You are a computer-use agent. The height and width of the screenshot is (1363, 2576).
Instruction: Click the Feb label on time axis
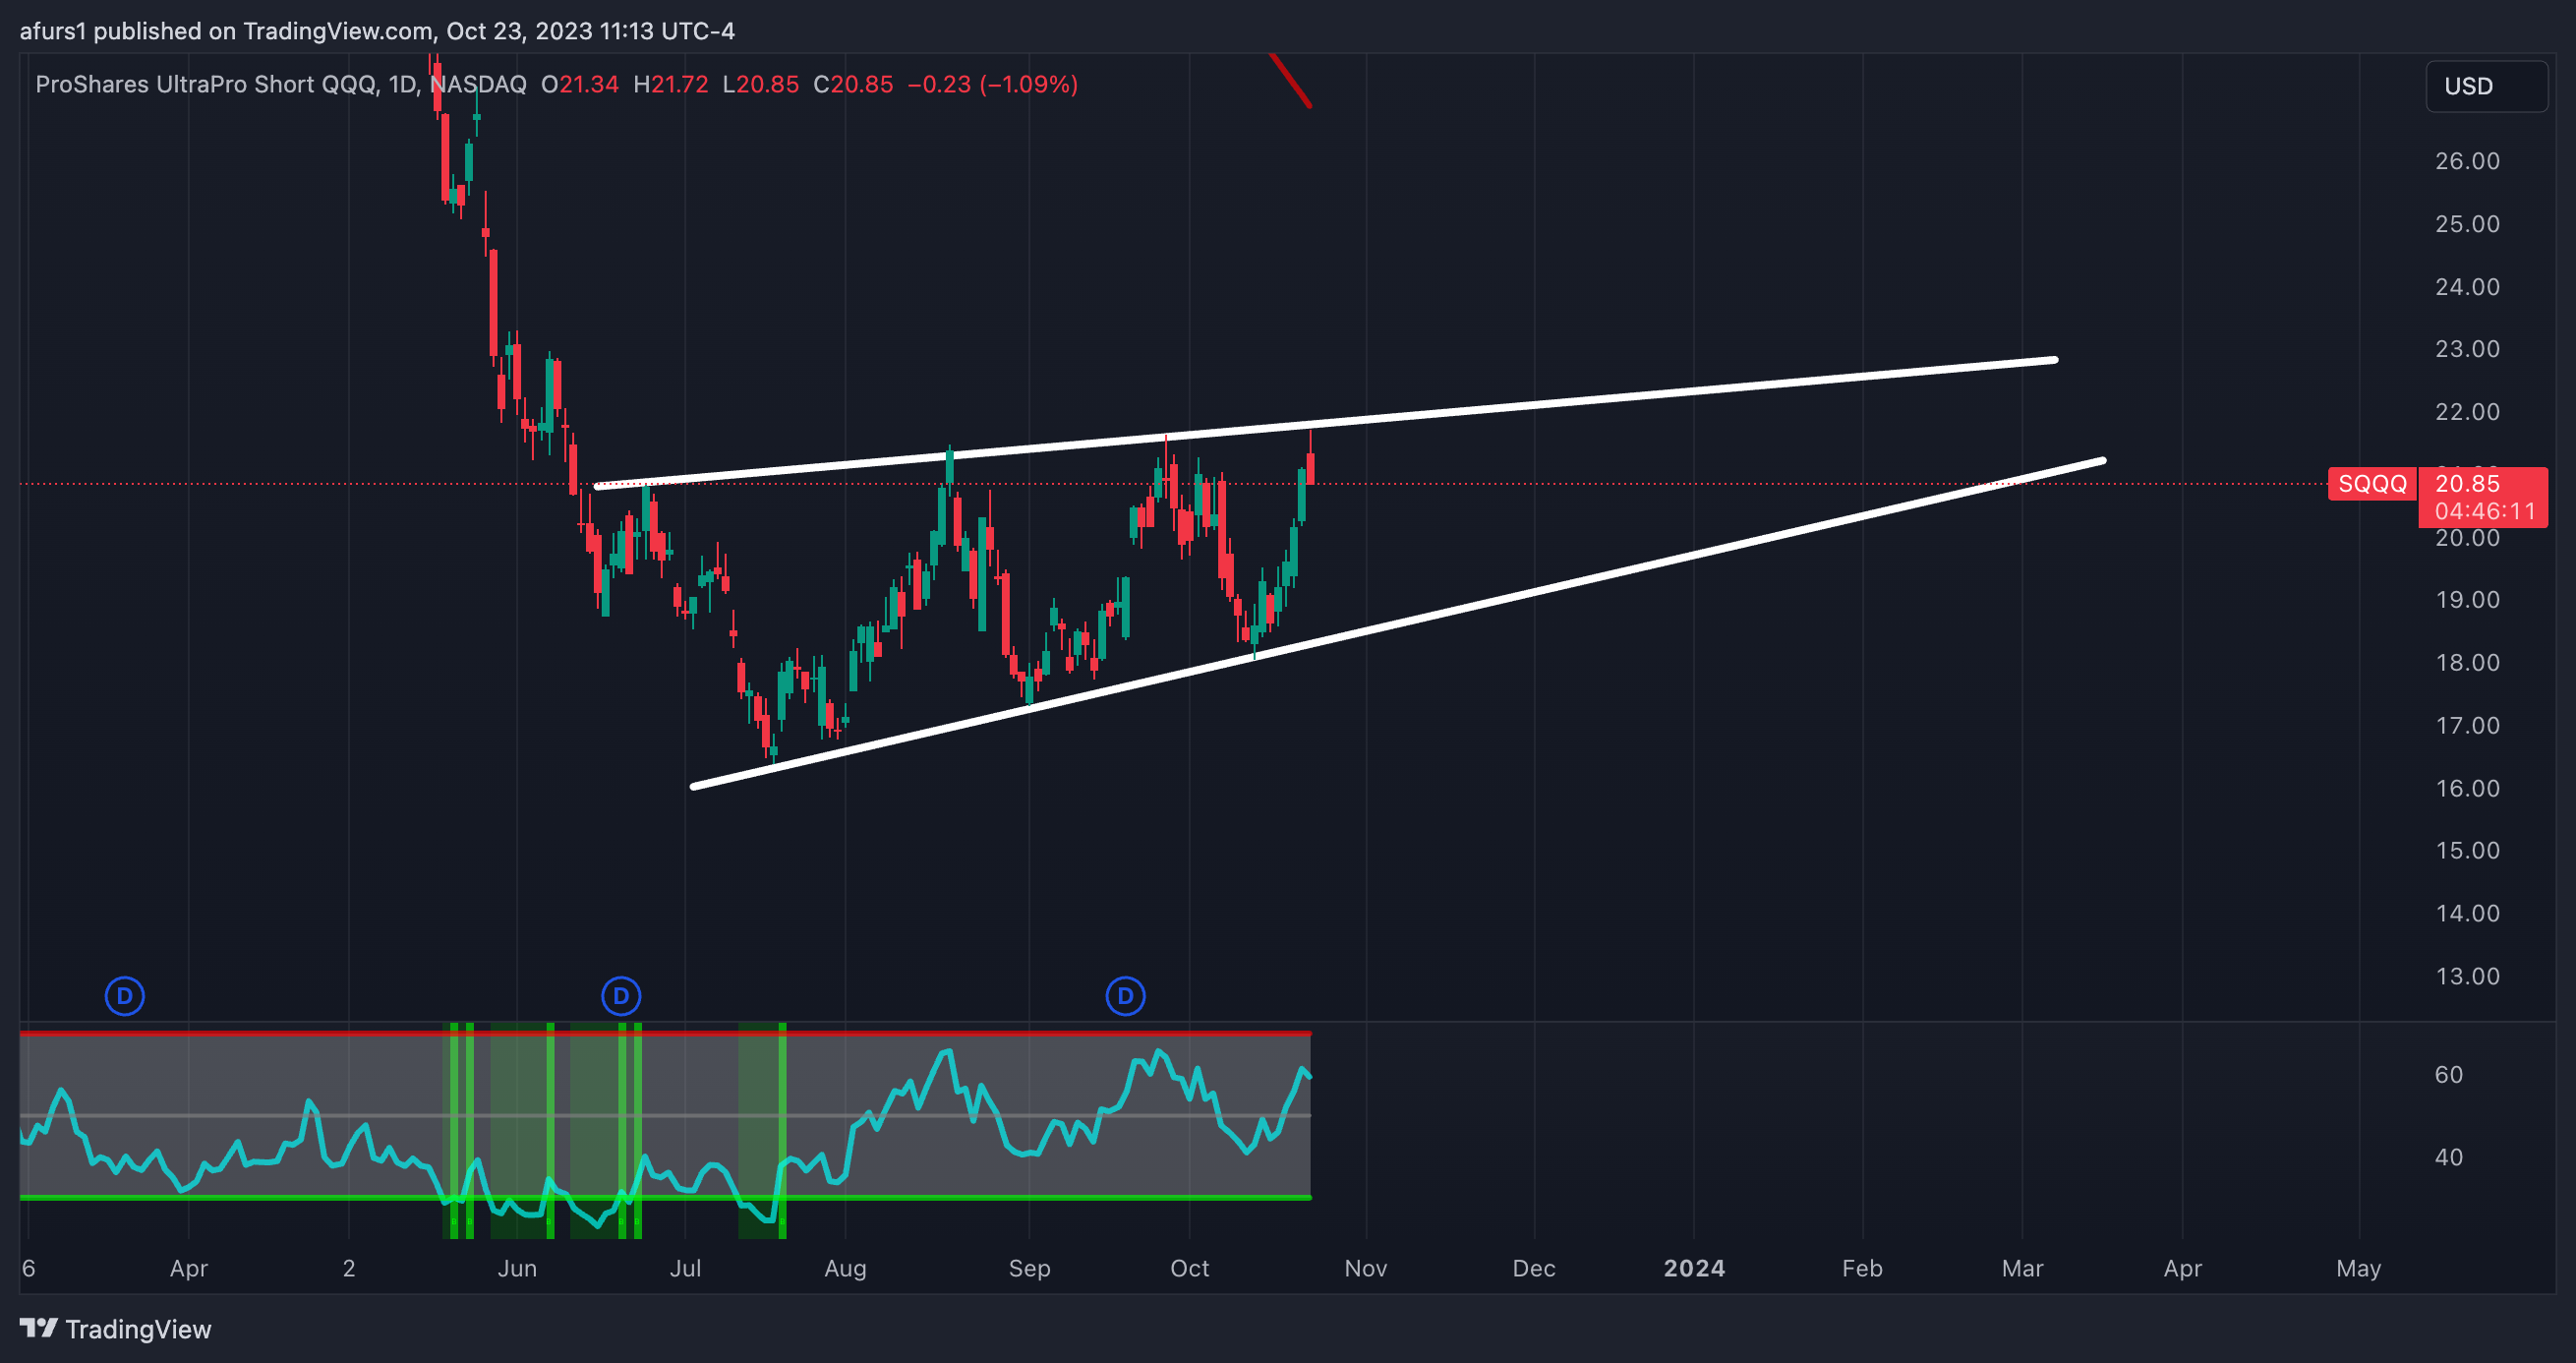coord(1862,1268)
